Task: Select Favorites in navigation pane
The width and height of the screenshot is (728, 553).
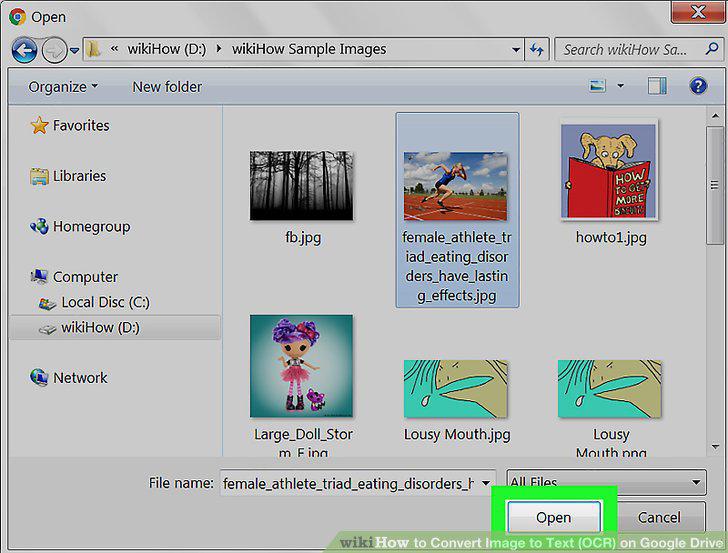Action: [x=81, y=125]
